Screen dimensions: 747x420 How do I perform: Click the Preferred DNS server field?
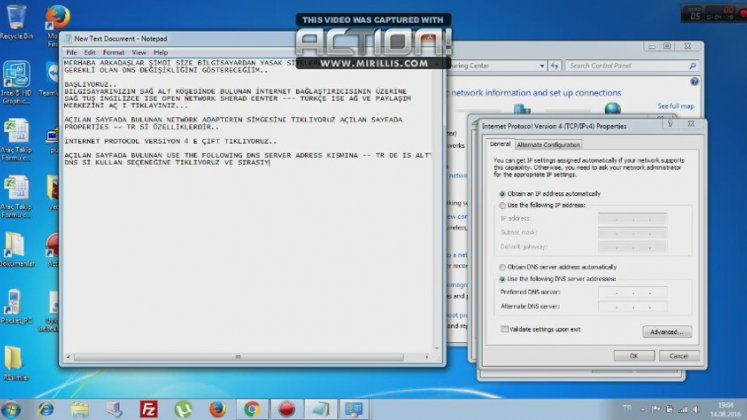click(632, 292)
